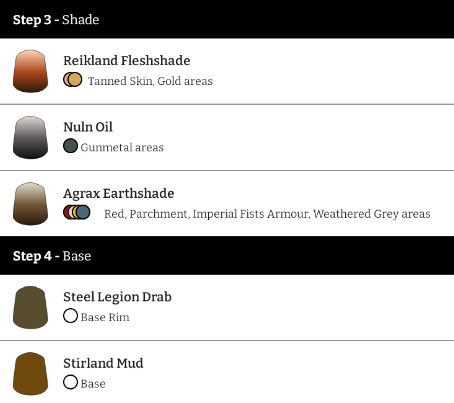Open the Nuln Oil paint name

coord(88,127)
